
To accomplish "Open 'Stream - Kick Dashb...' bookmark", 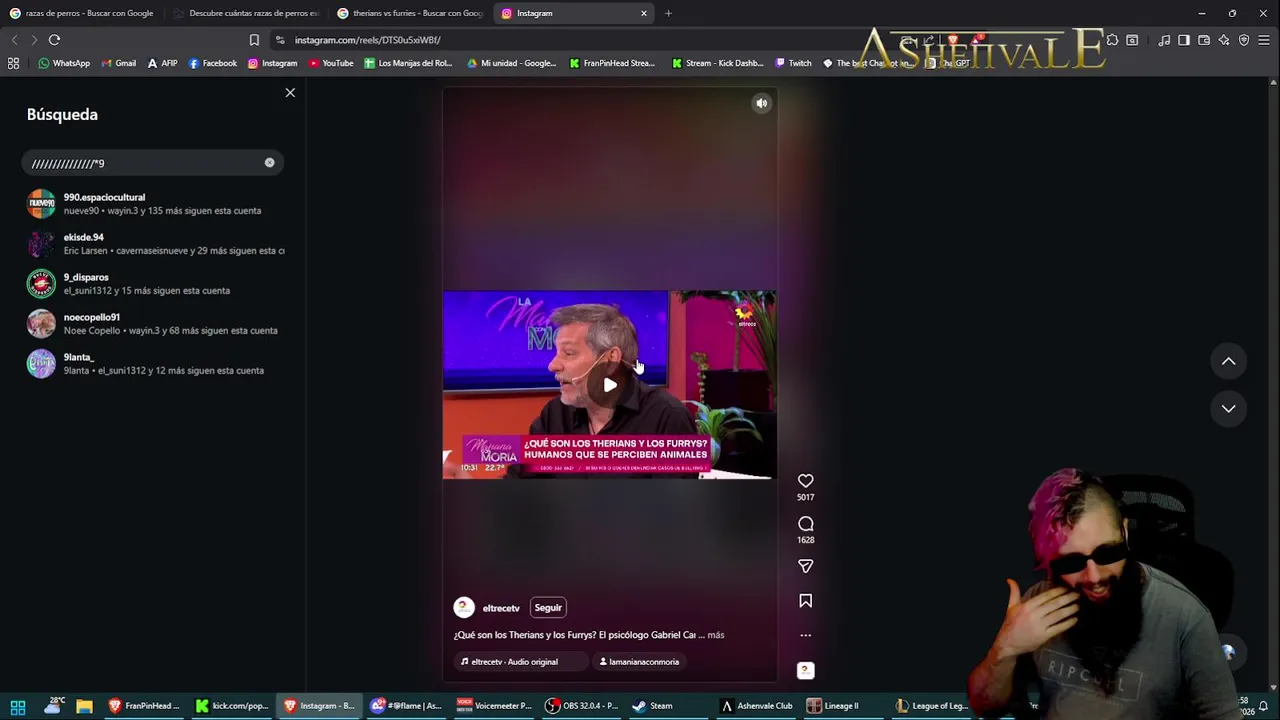I will pyautogui.click(x=718, y=63).
